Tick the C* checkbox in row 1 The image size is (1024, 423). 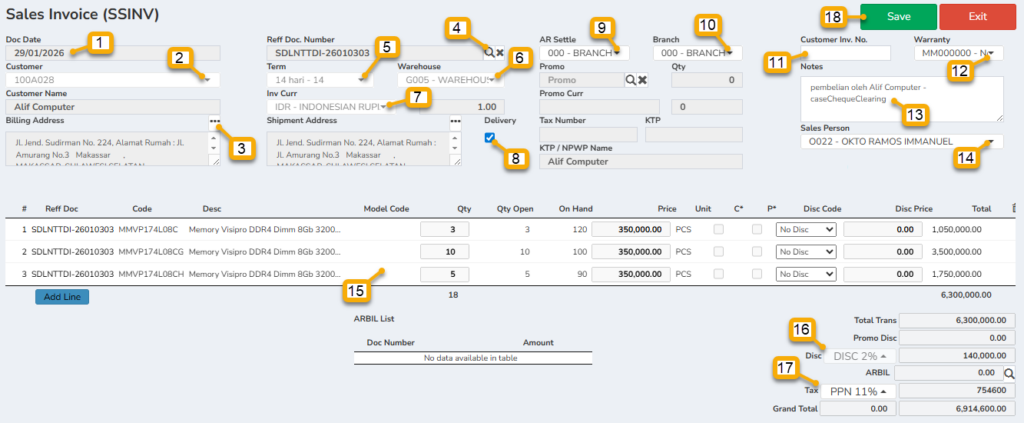pyautogui.click(x=719, y=229)
